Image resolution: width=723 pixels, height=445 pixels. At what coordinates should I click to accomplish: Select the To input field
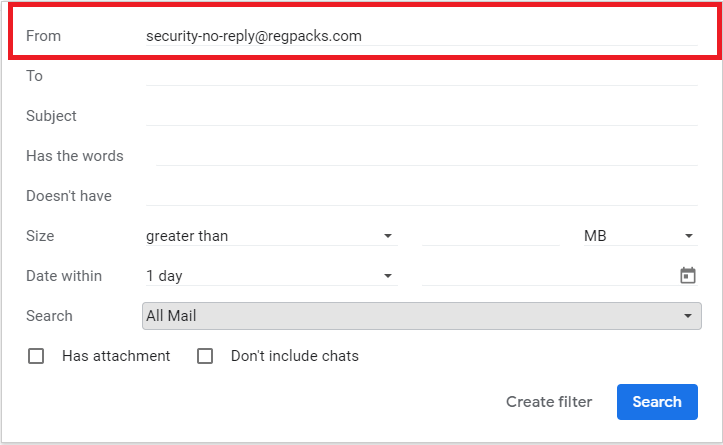click(x=421, y=76)
